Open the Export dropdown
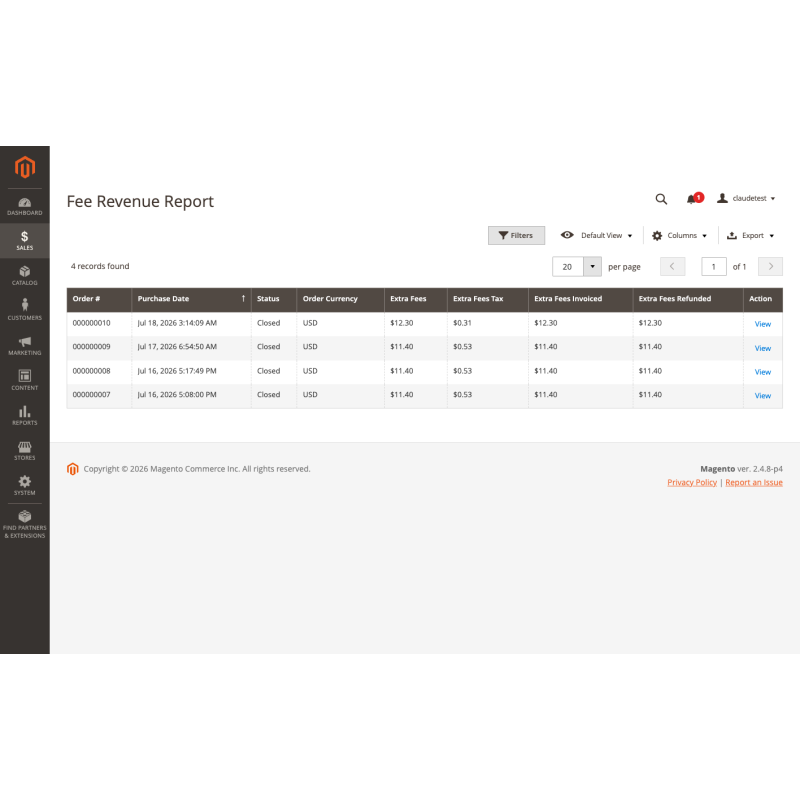This screenshot has width=800, height=800. (x=750, y=235)
